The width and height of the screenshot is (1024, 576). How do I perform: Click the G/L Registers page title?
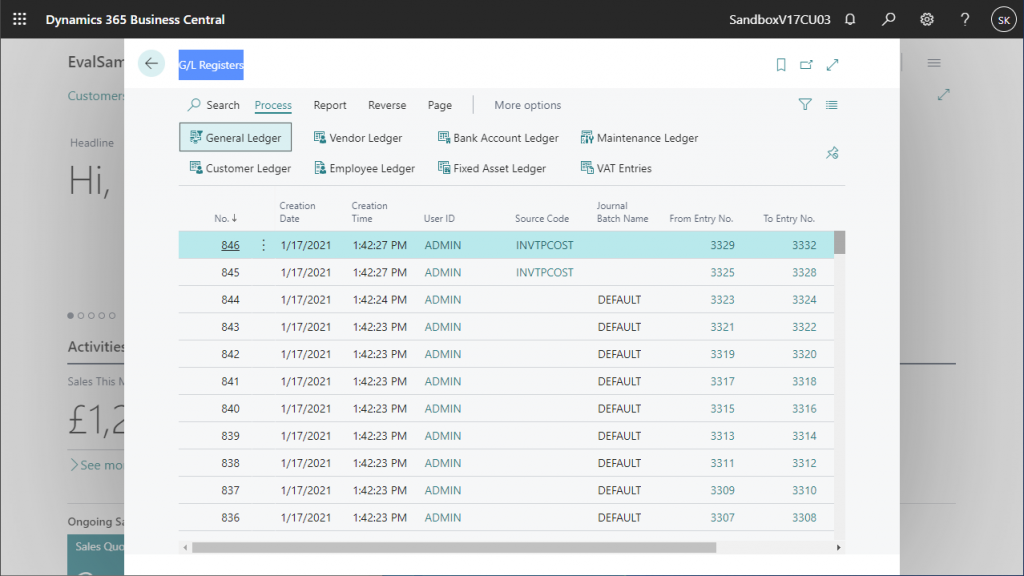tap(211, 65)
